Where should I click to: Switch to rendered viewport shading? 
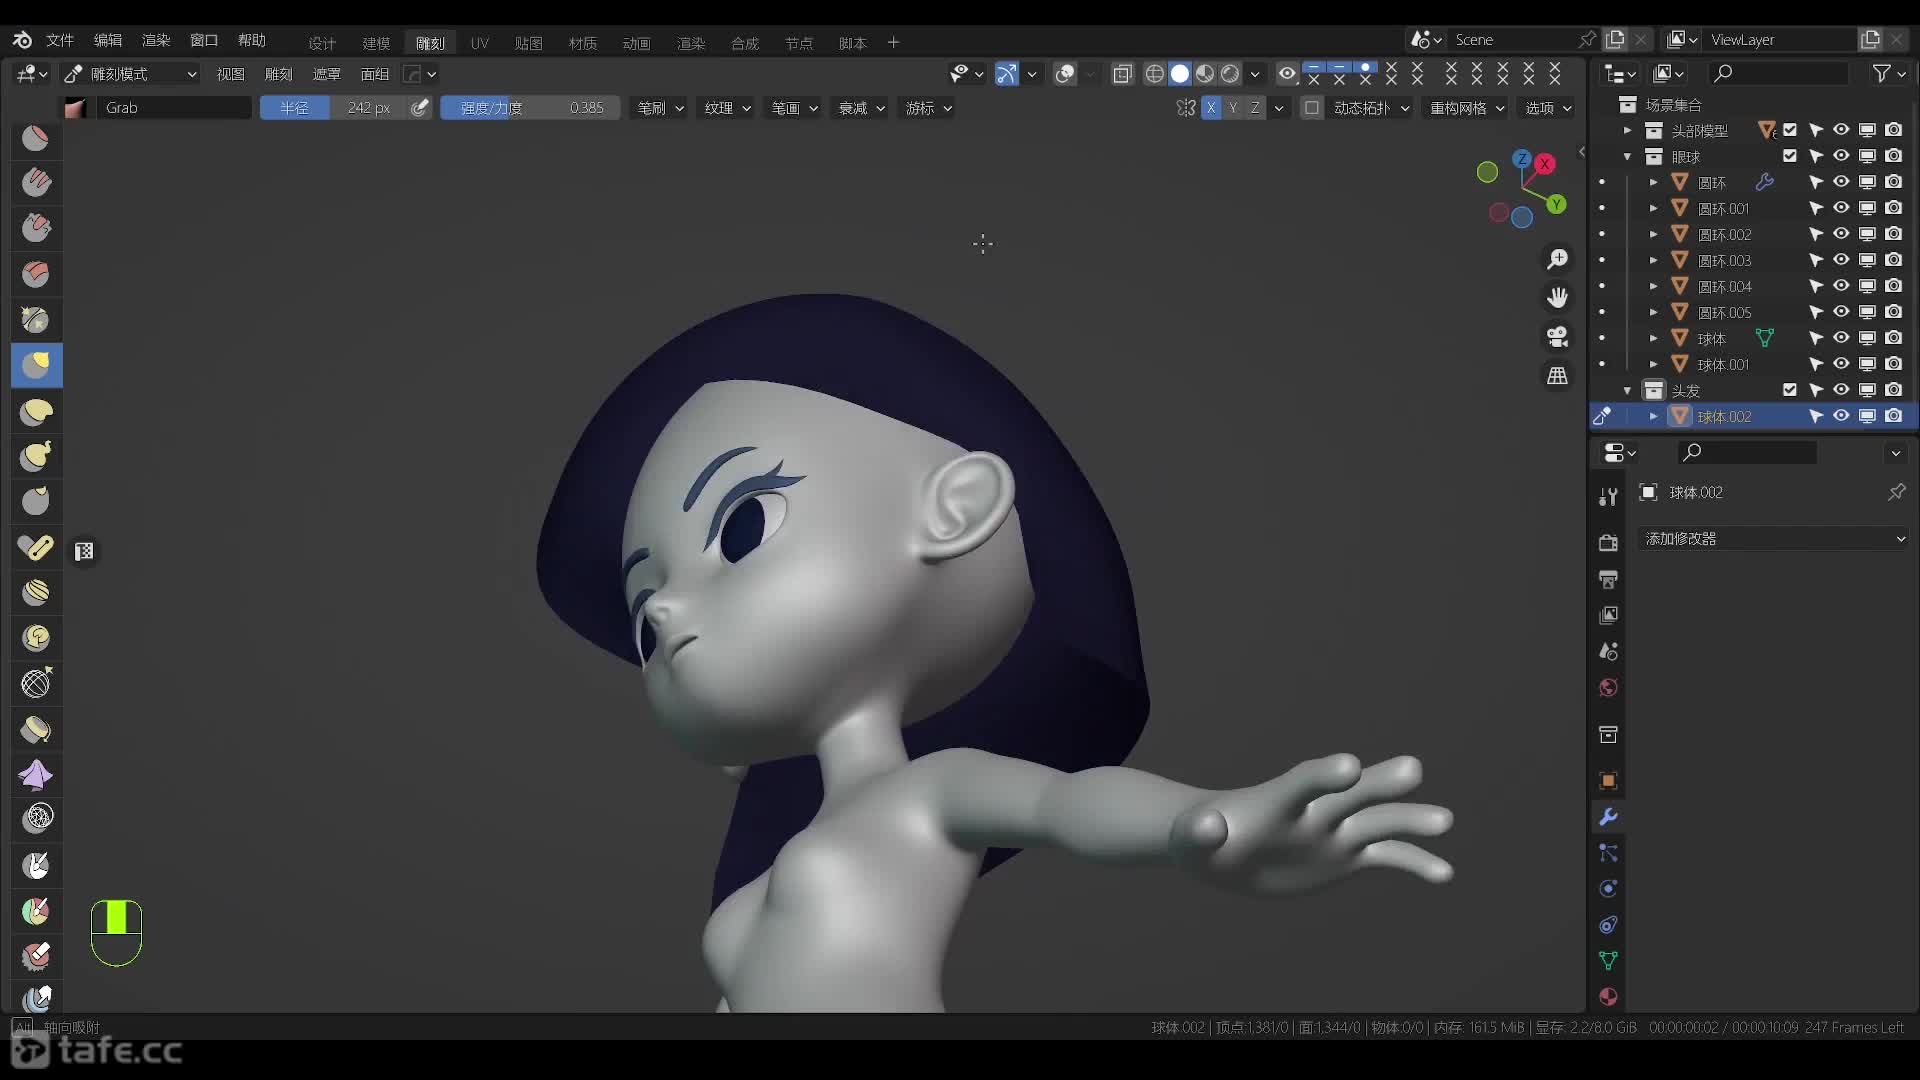(x=1230, y=74)
